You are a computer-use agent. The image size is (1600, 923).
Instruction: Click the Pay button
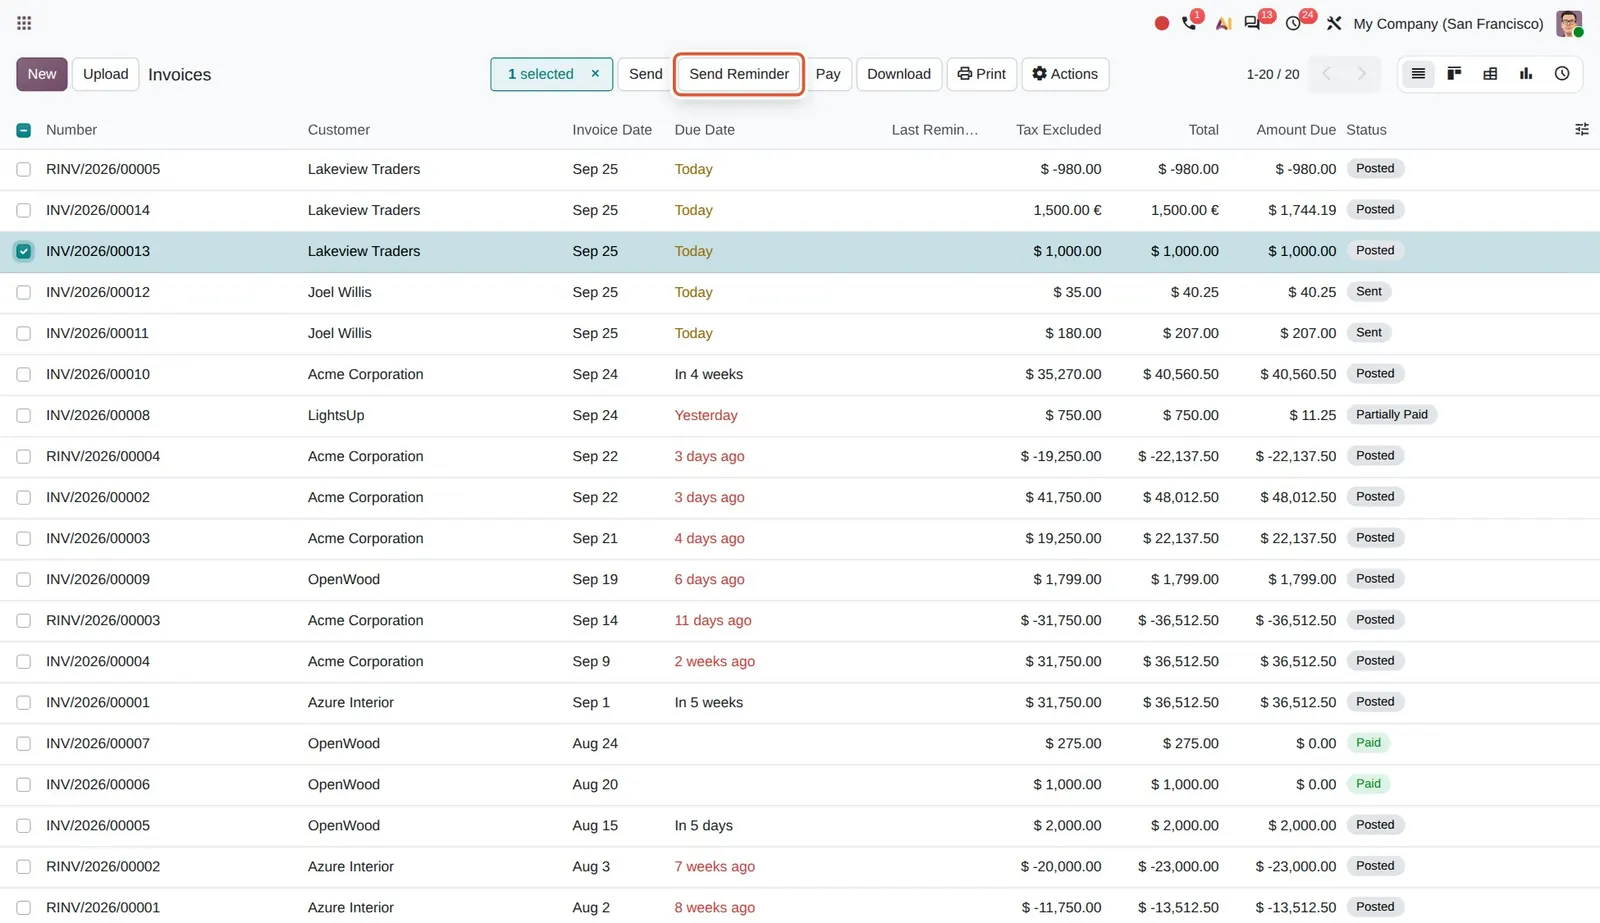point(828,74)
